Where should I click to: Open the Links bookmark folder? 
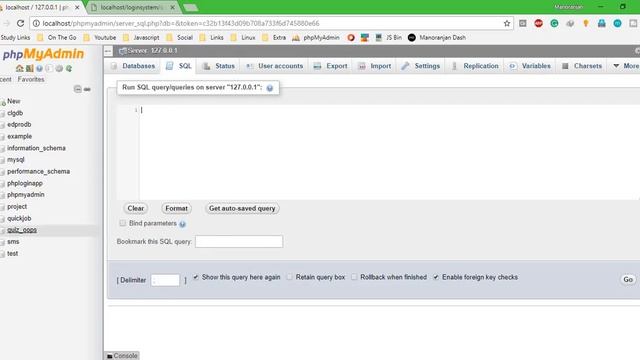[211, 38]
